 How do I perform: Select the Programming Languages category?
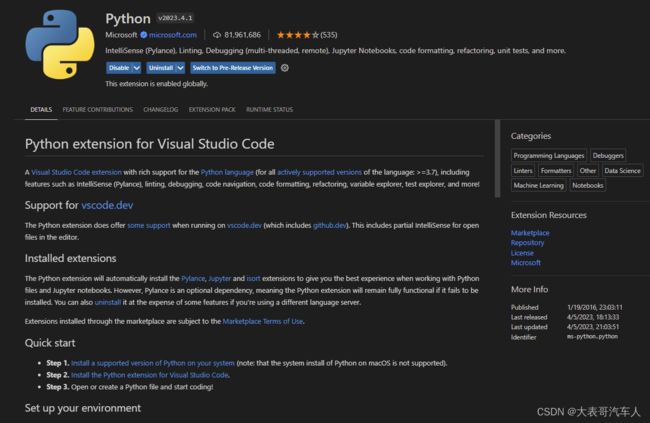click(x=549, y=156)
